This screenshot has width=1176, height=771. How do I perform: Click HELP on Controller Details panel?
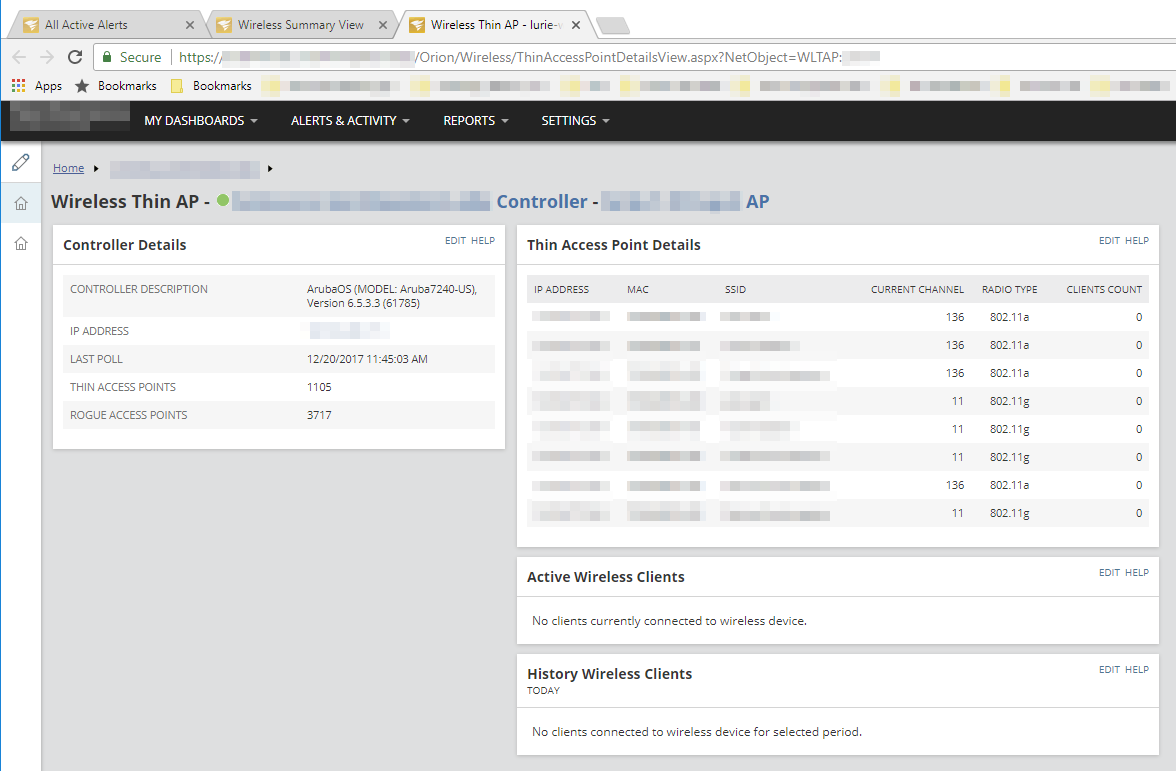(x=483, y=241)
